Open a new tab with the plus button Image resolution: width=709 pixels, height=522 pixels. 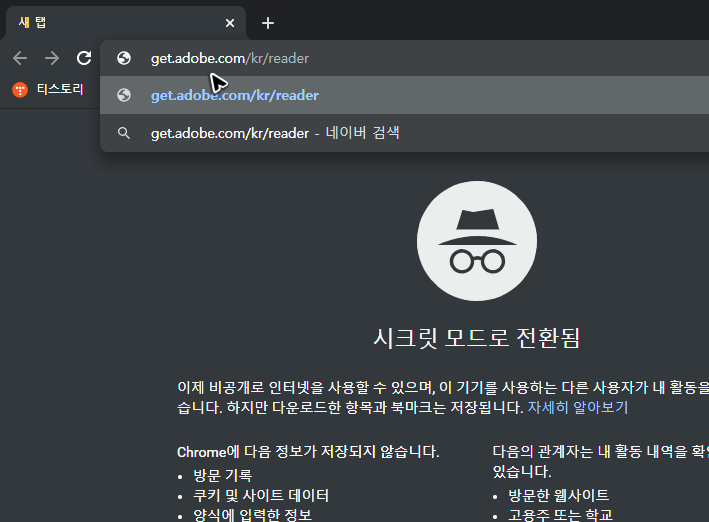(268, 23)
